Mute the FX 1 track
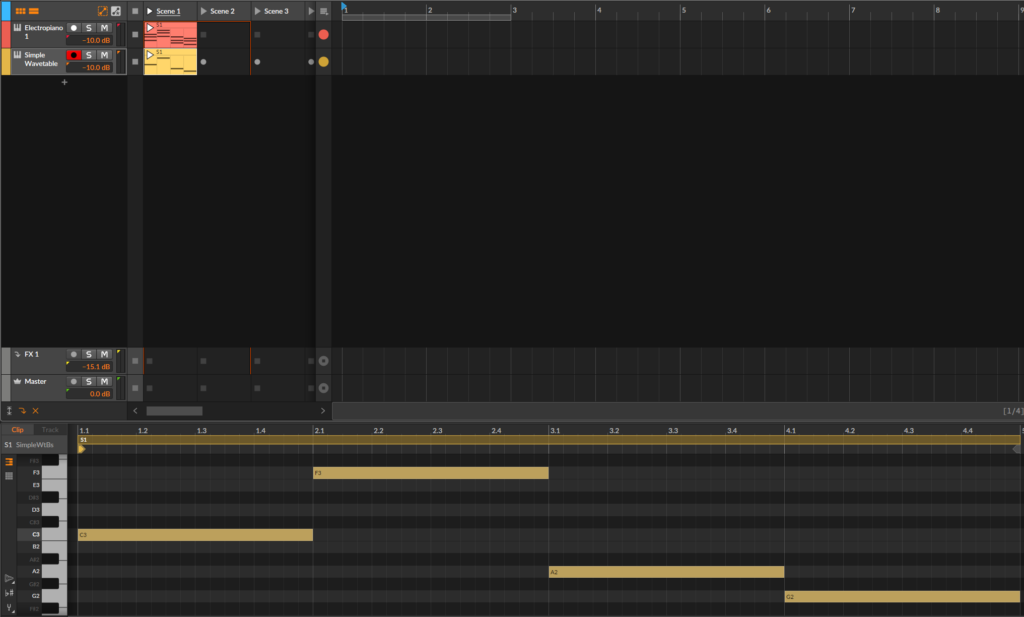 coord(104,354)
